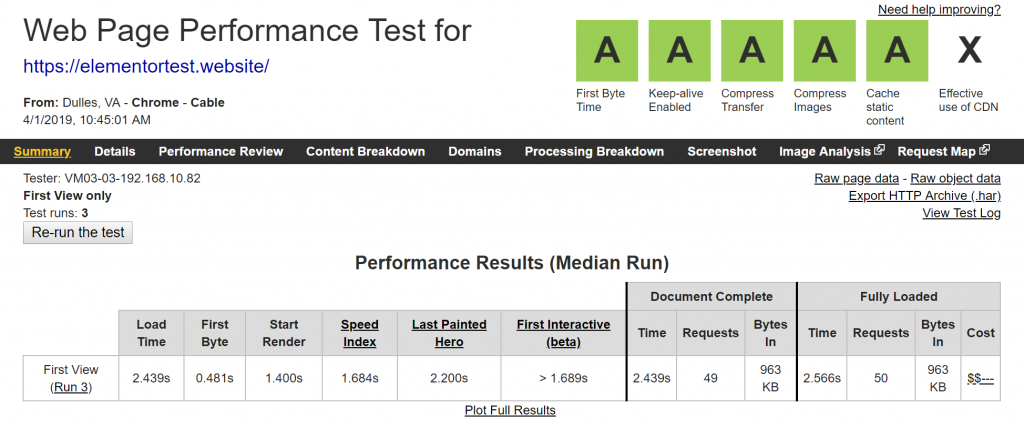Image resolution: width=1024 pixels, height=425 pixels.
Task: Click the First Byte Time grade A badge
Action: pyautogui.click(x=607, y=50)
